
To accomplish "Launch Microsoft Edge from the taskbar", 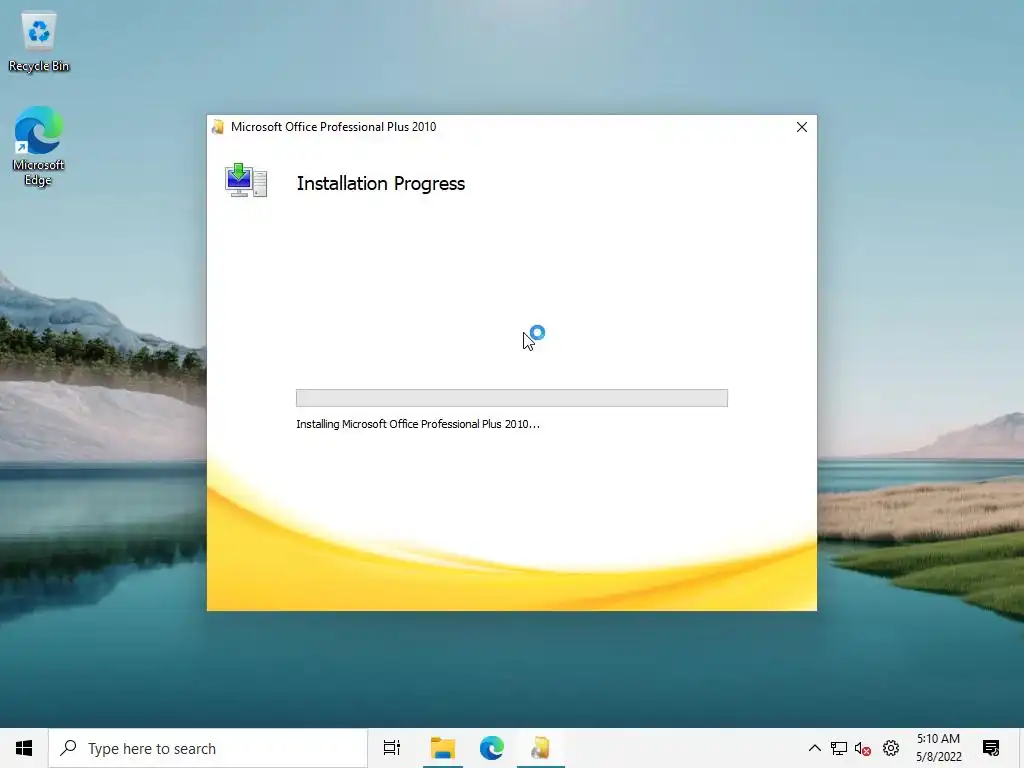I will coord(492,748).
